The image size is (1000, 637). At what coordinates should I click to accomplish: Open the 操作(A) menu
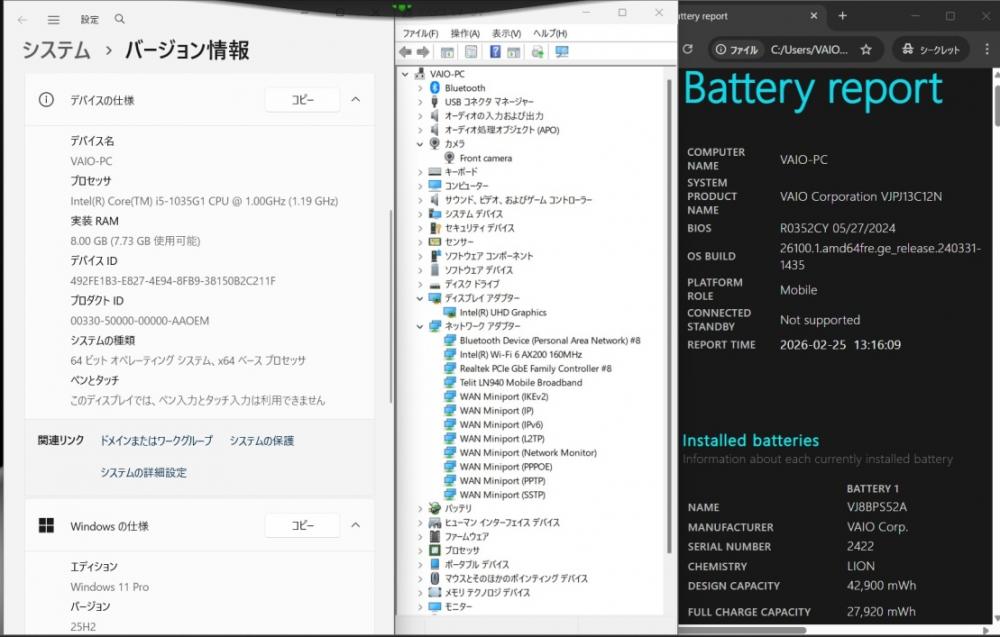(465, 33)
